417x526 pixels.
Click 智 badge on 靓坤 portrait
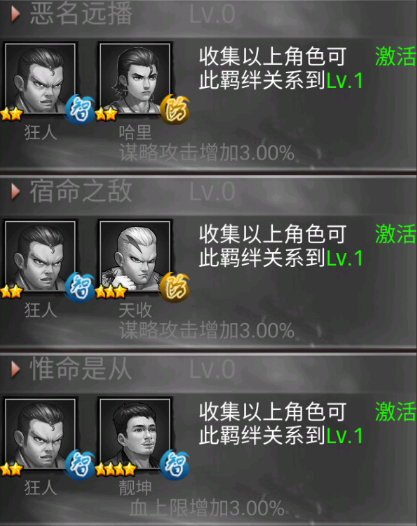click(174, 465)
